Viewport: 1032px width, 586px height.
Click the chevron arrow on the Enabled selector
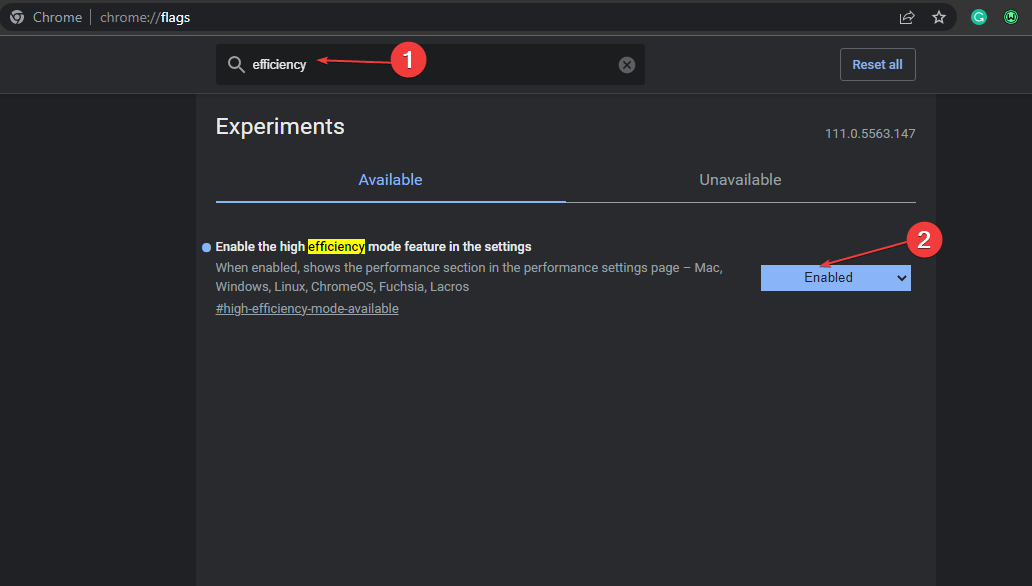902,278
